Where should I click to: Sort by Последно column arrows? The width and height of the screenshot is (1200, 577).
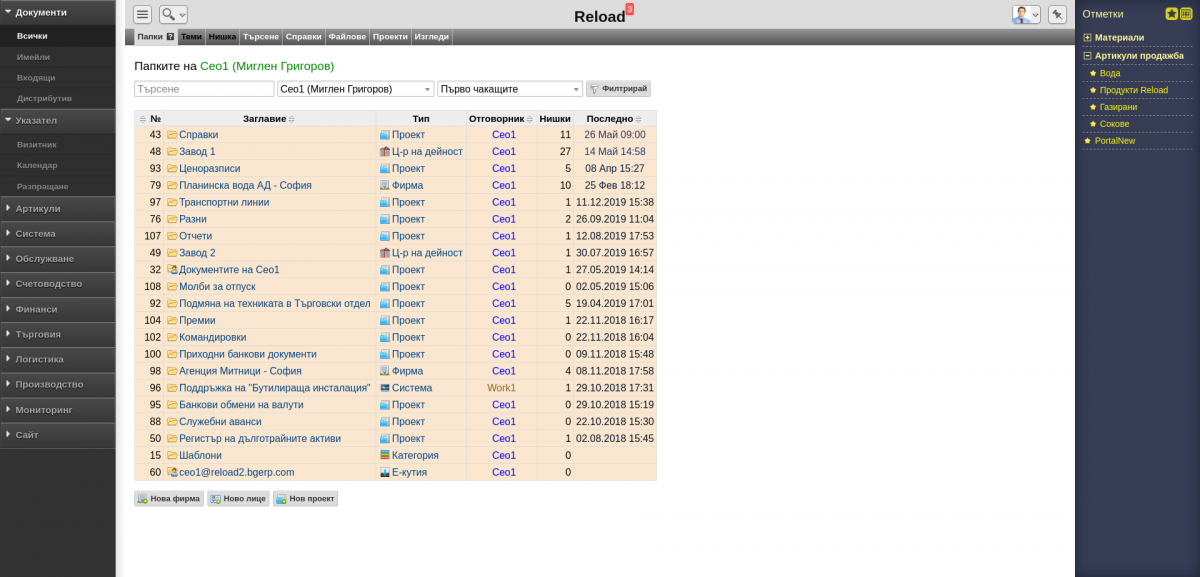tap(639, 119)
